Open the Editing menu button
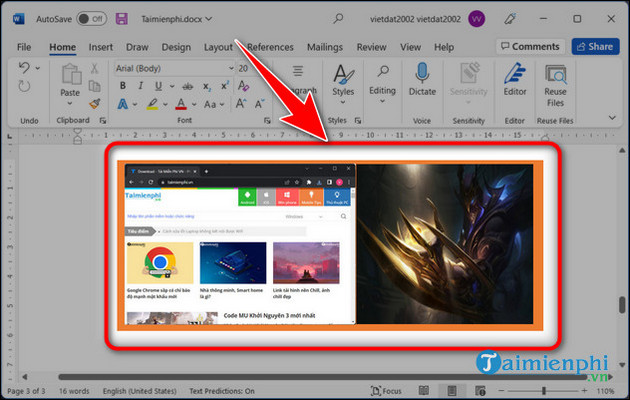The height and width of the screenshot is (400, 630). pos(382,84)
